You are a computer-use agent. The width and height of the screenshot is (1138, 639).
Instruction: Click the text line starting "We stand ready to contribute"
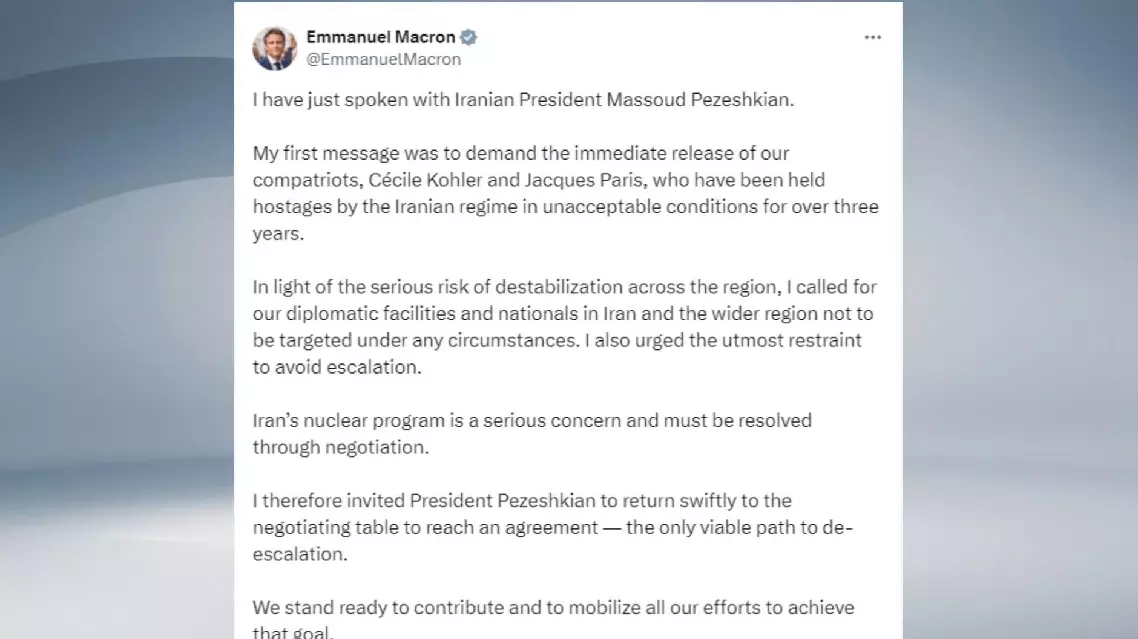(x=553, y=607)
